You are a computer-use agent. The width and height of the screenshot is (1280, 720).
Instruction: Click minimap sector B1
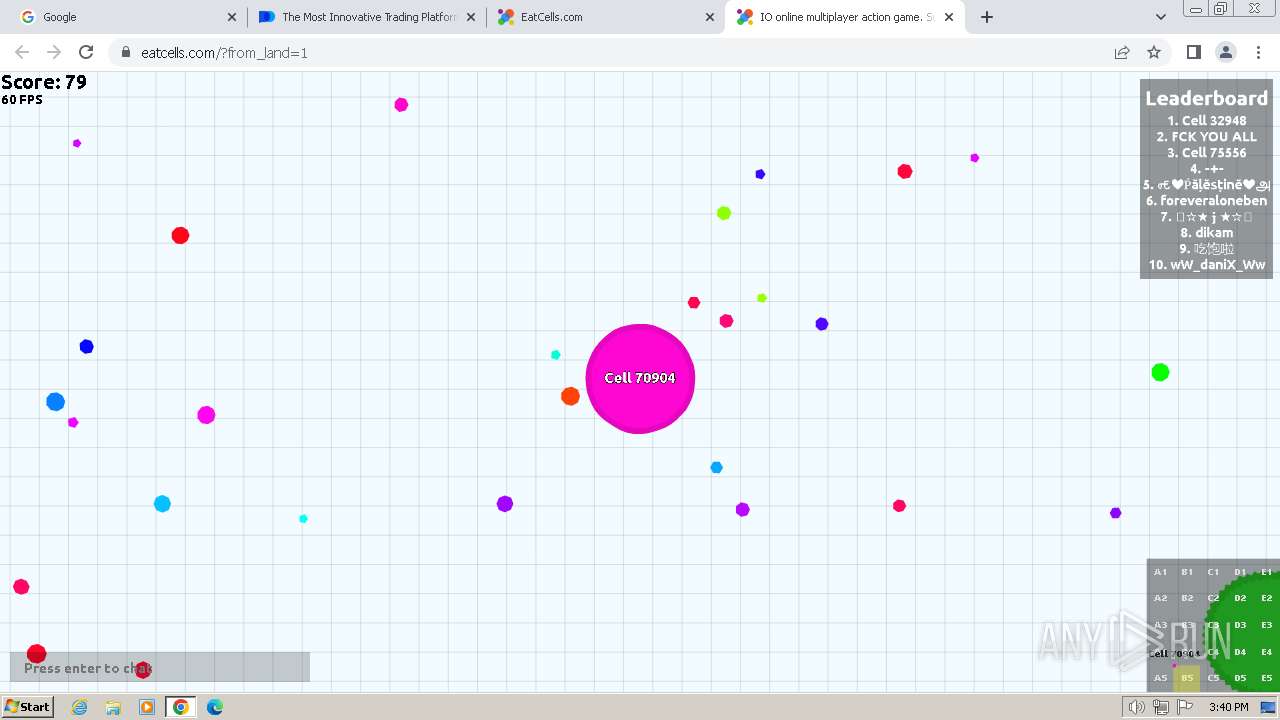click(1187, 572)
